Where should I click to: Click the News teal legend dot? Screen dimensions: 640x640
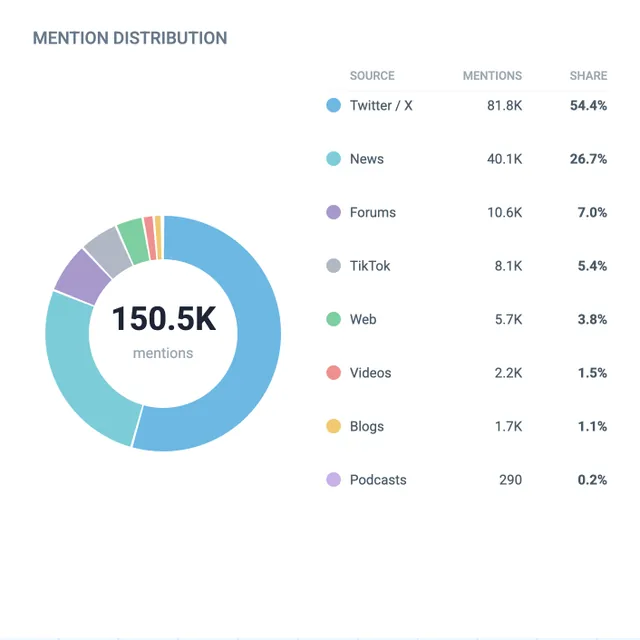pos(333,159)
